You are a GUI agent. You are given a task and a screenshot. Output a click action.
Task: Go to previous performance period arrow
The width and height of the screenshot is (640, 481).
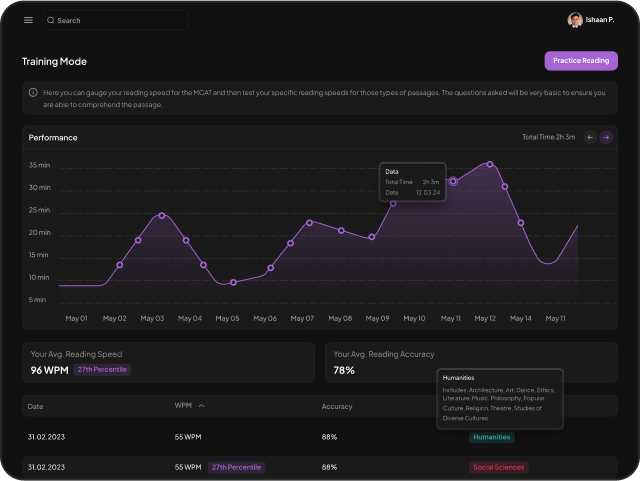pyautogui.click(x=590, y=137)
